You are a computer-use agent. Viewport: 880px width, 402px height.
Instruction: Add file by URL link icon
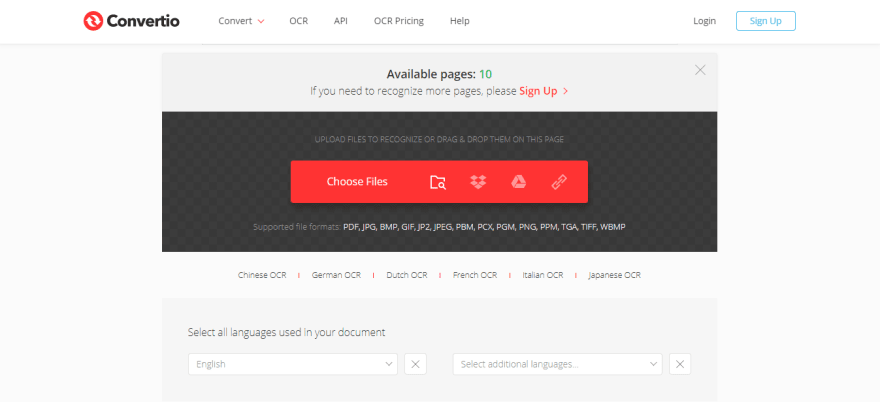(559, 182)
